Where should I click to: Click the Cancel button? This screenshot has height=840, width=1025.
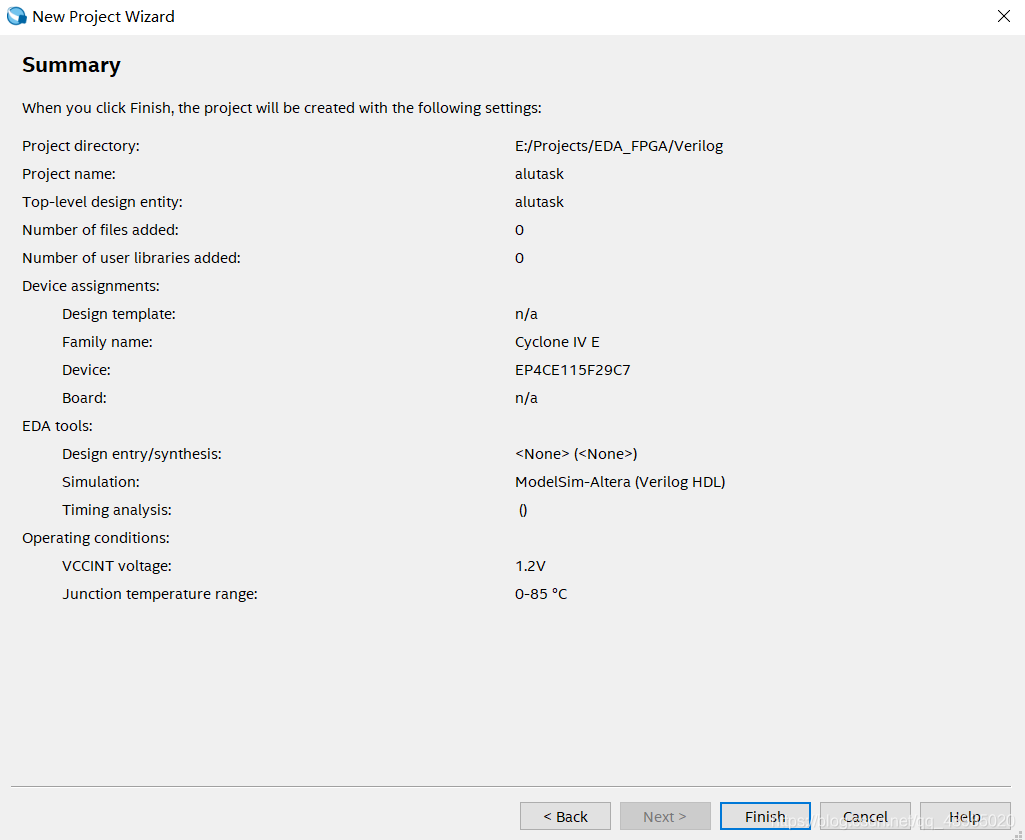click(864, 816)
